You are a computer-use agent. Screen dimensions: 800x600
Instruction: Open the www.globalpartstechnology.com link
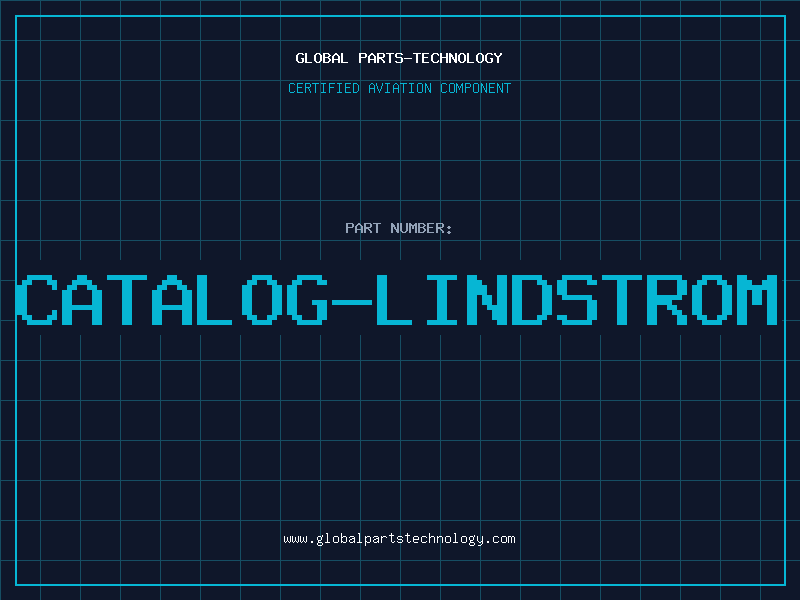[x=399, y=539]
